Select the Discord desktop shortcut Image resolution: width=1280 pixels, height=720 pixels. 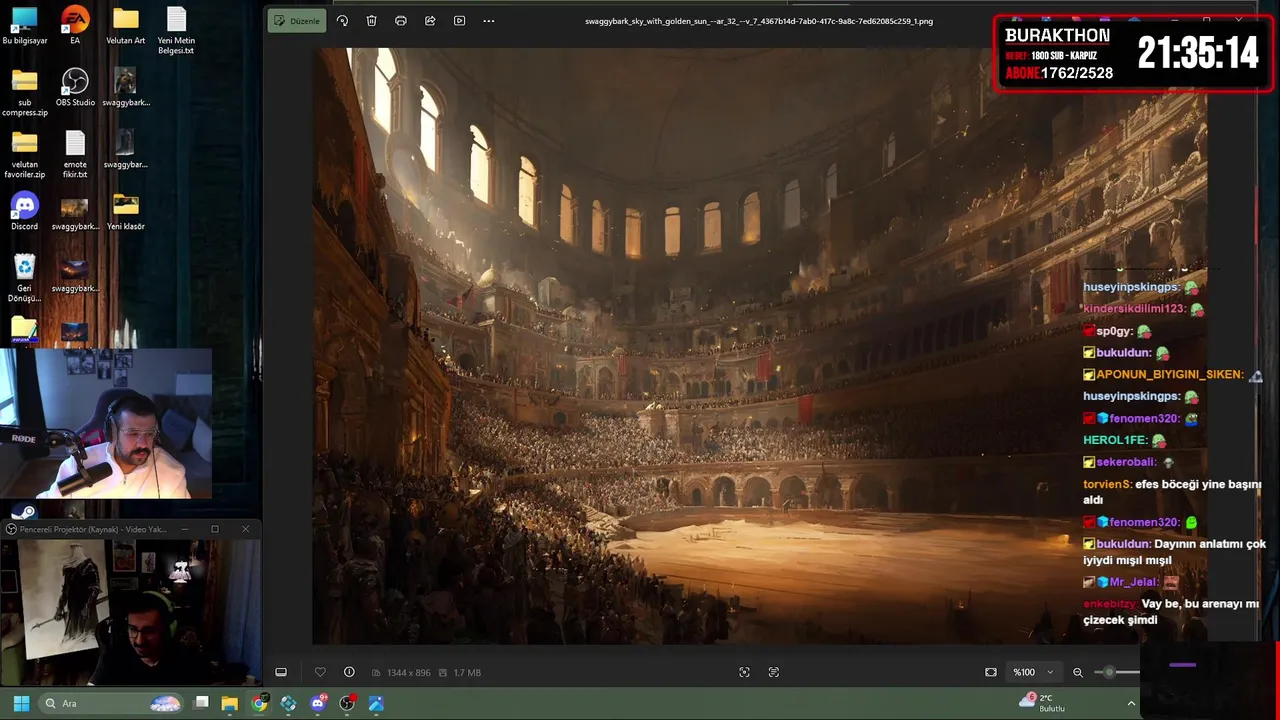pyautogui.click(x=24, y=212)
